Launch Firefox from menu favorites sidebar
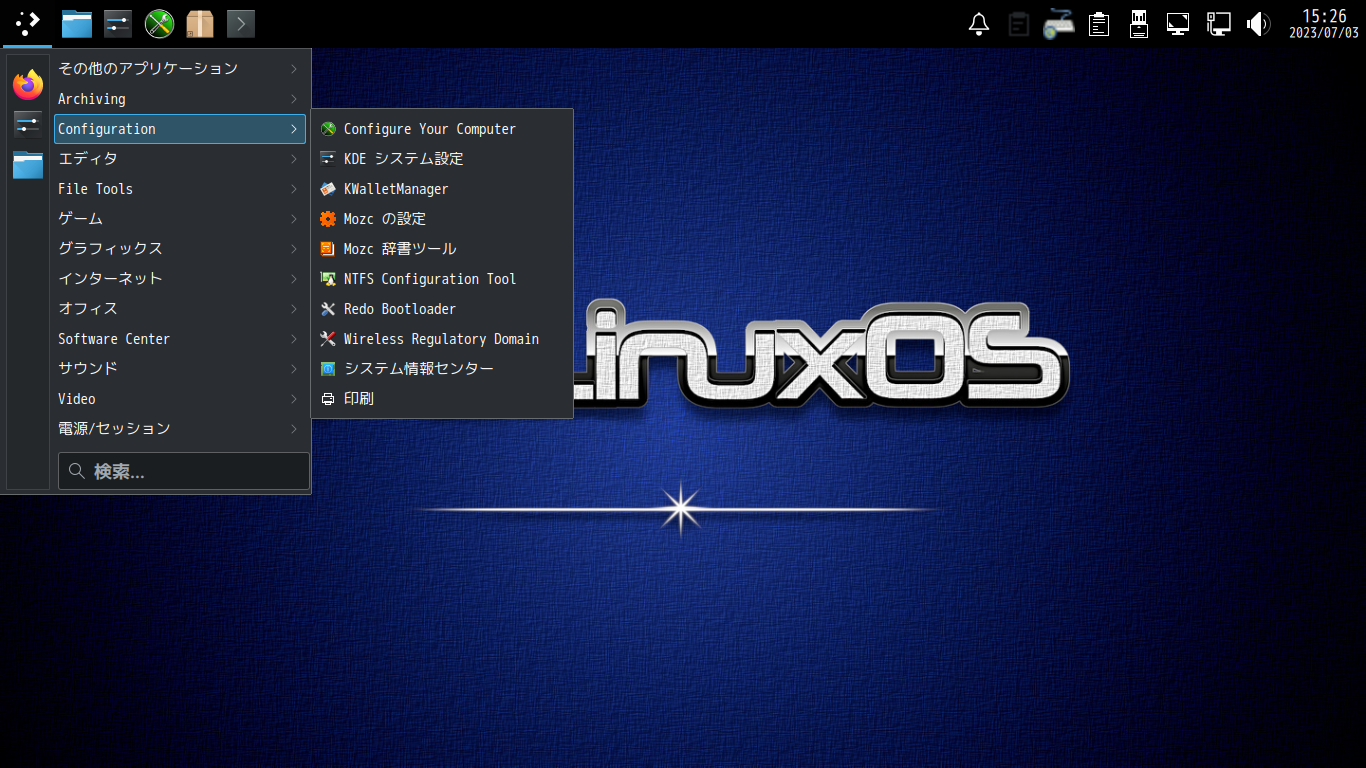The height and width of the screenshot is (768, 1366). click(x=28, y=85)
